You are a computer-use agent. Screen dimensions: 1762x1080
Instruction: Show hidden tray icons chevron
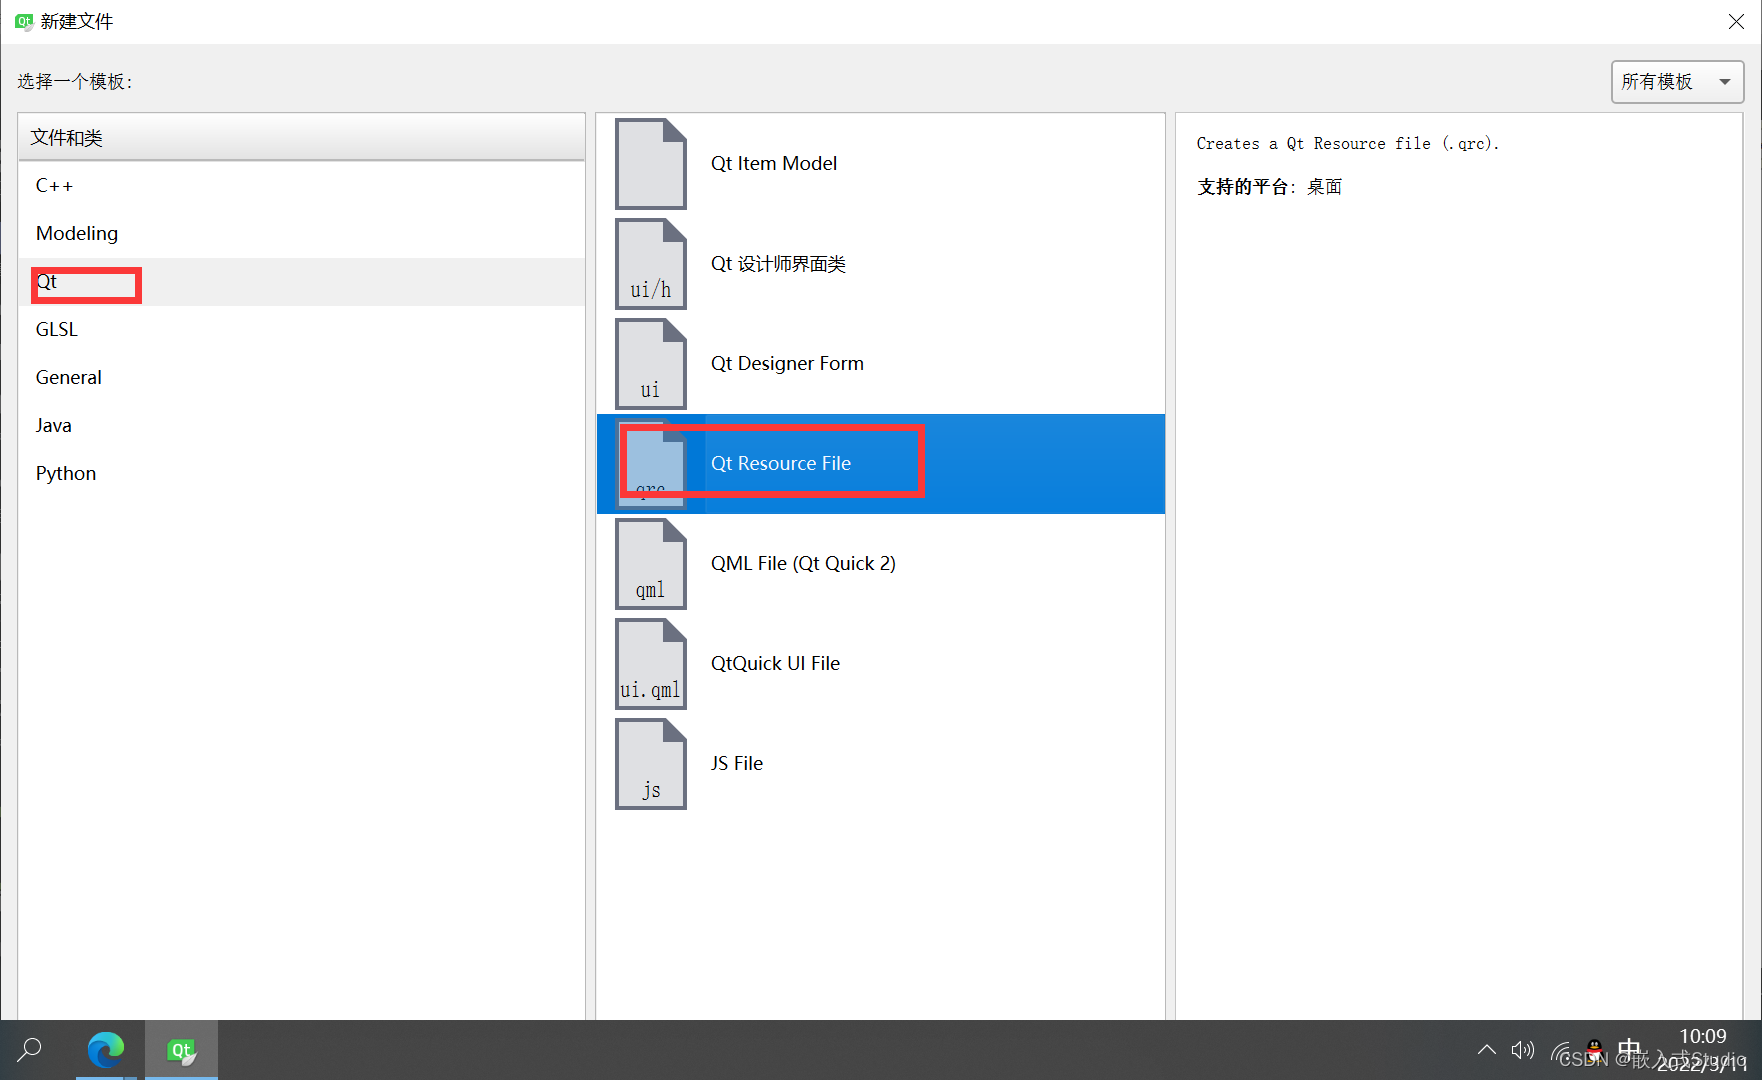[x=1486, y=1050]
